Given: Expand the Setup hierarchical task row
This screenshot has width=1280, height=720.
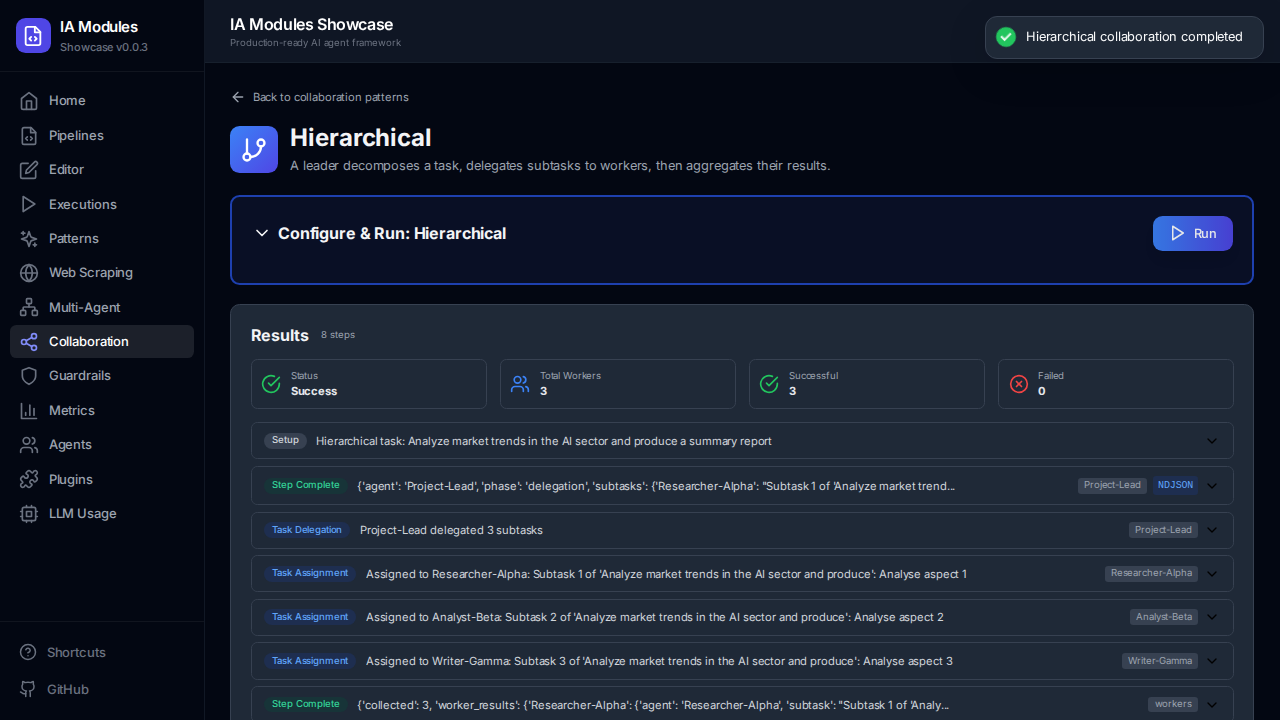Looking at the screenshot, I should (x=1212, y=440).
